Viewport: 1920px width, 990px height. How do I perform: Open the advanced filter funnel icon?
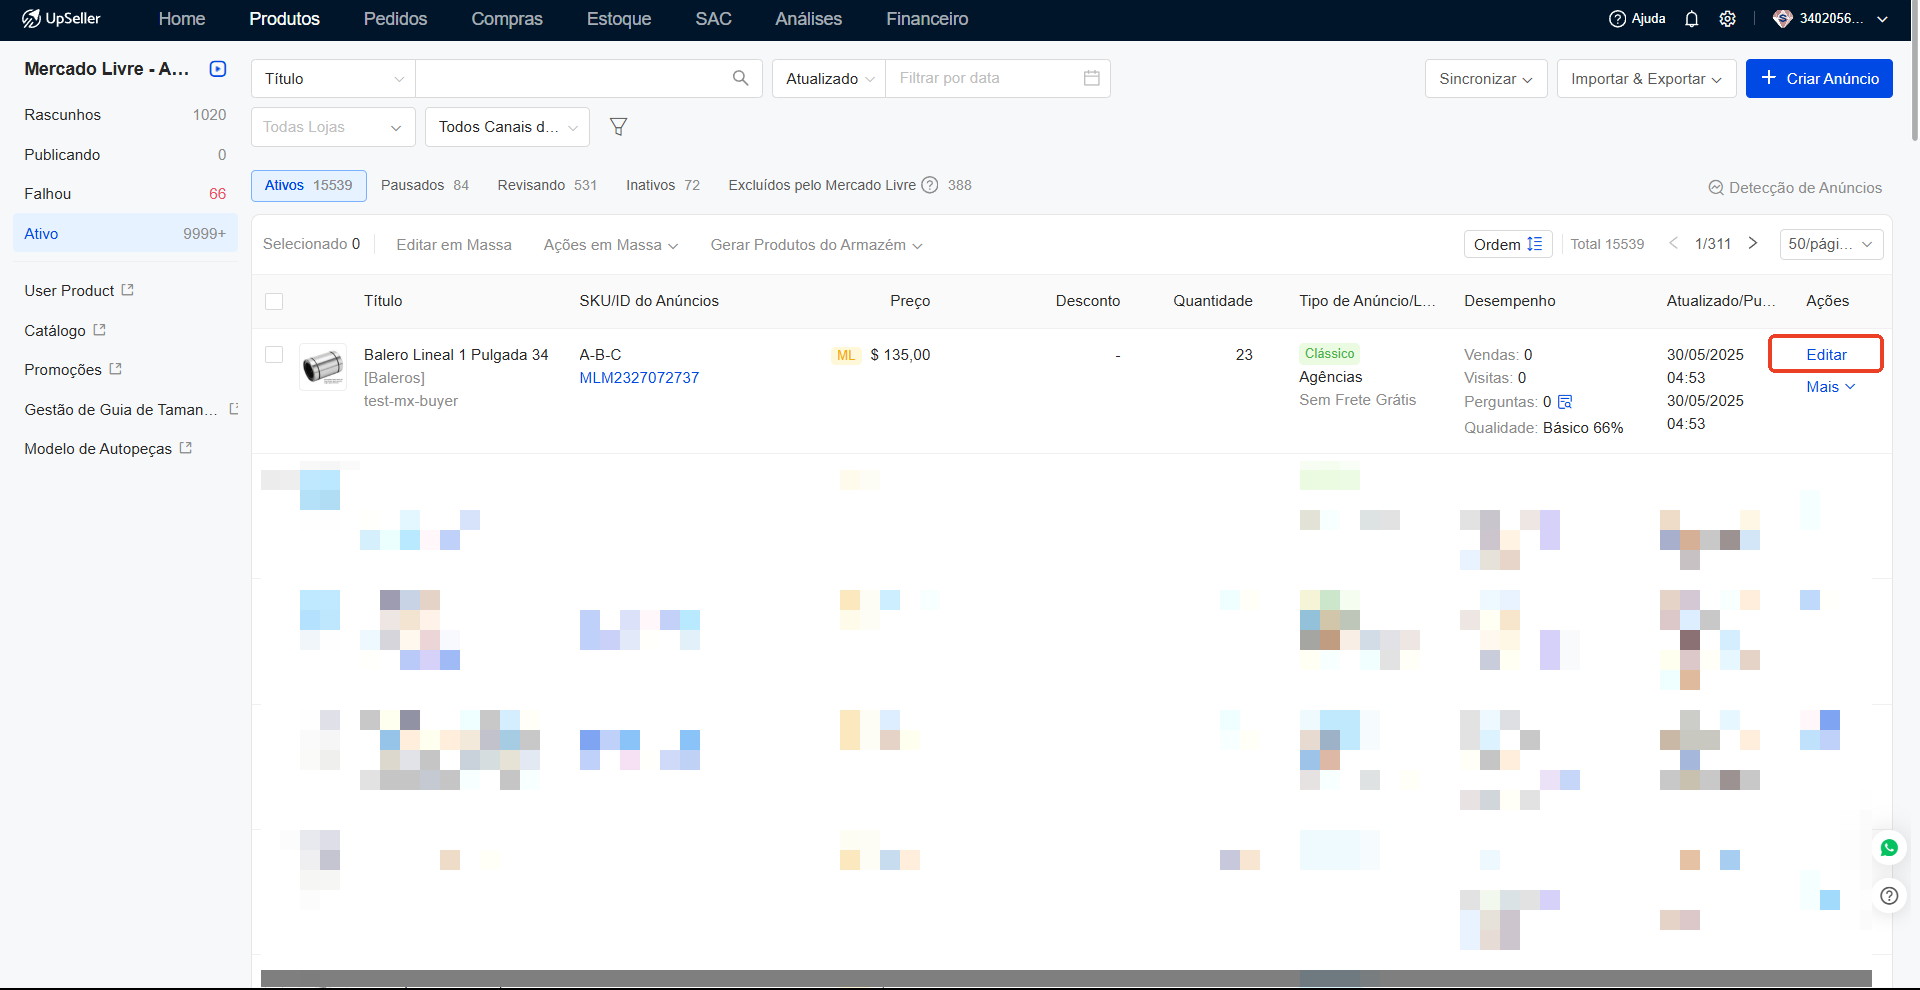tap(618, 127)
